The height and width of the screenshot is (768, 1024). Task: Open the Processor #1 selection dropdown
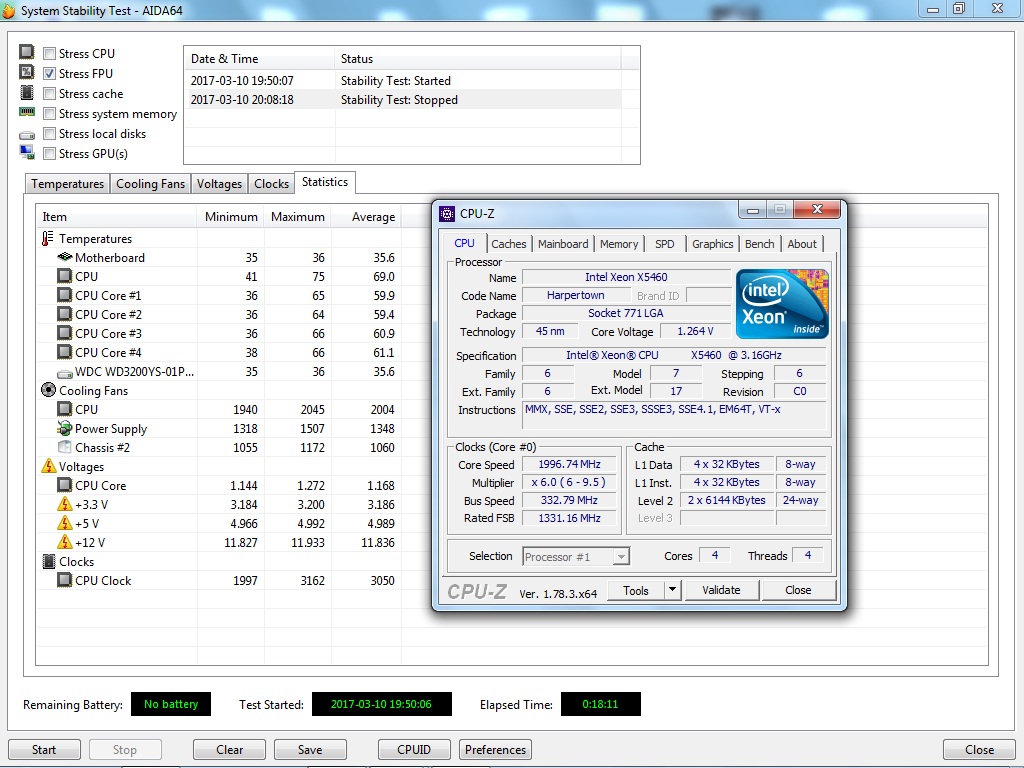point(622,556)
